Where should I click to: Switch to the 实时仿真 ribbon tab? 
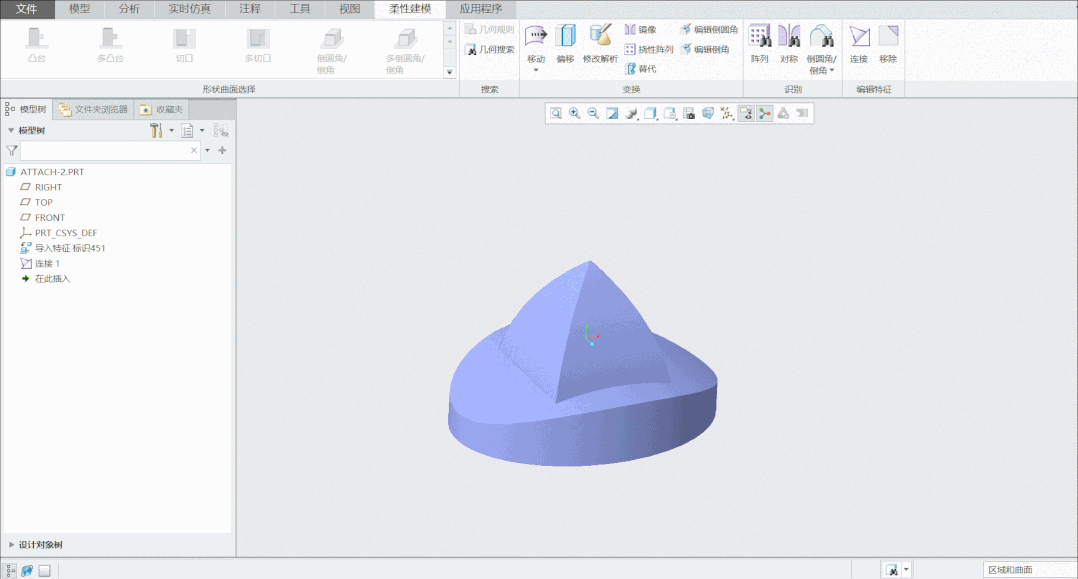pyautogui.click(x=190, y=9)
